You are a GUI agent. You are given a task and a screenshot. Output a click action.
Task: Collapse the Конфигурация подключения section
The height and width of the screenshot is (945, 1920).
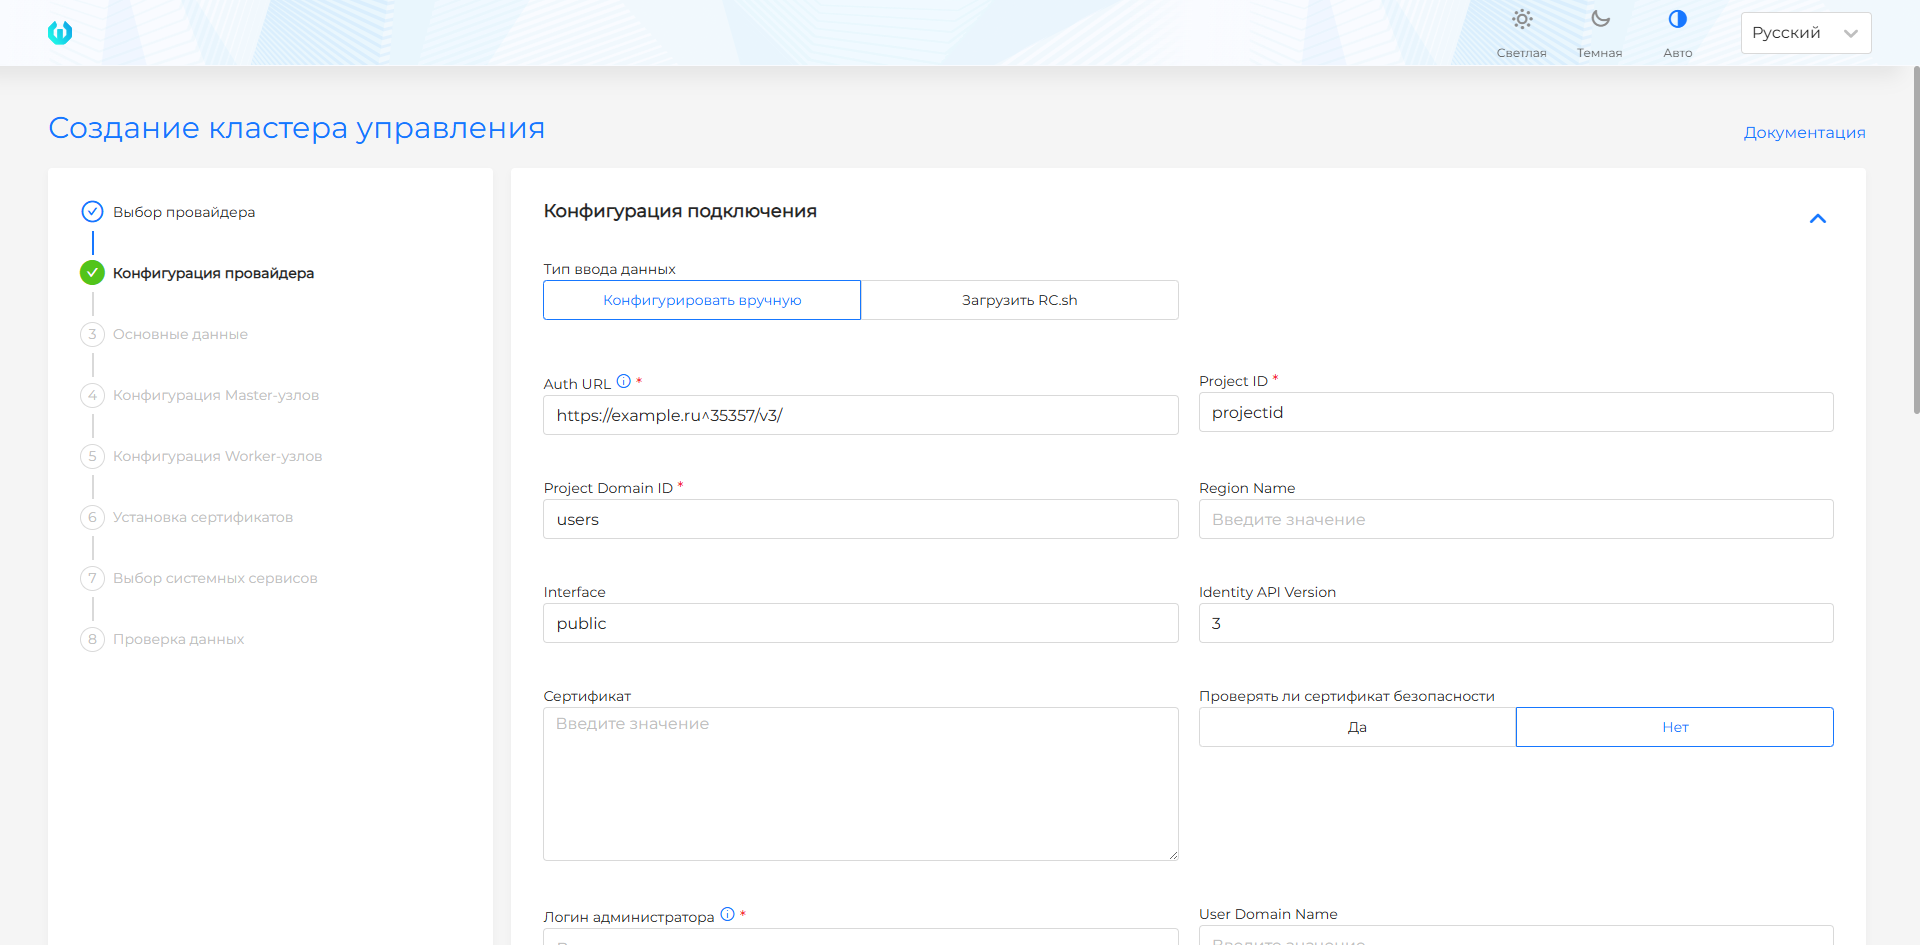click(1817, 219)
